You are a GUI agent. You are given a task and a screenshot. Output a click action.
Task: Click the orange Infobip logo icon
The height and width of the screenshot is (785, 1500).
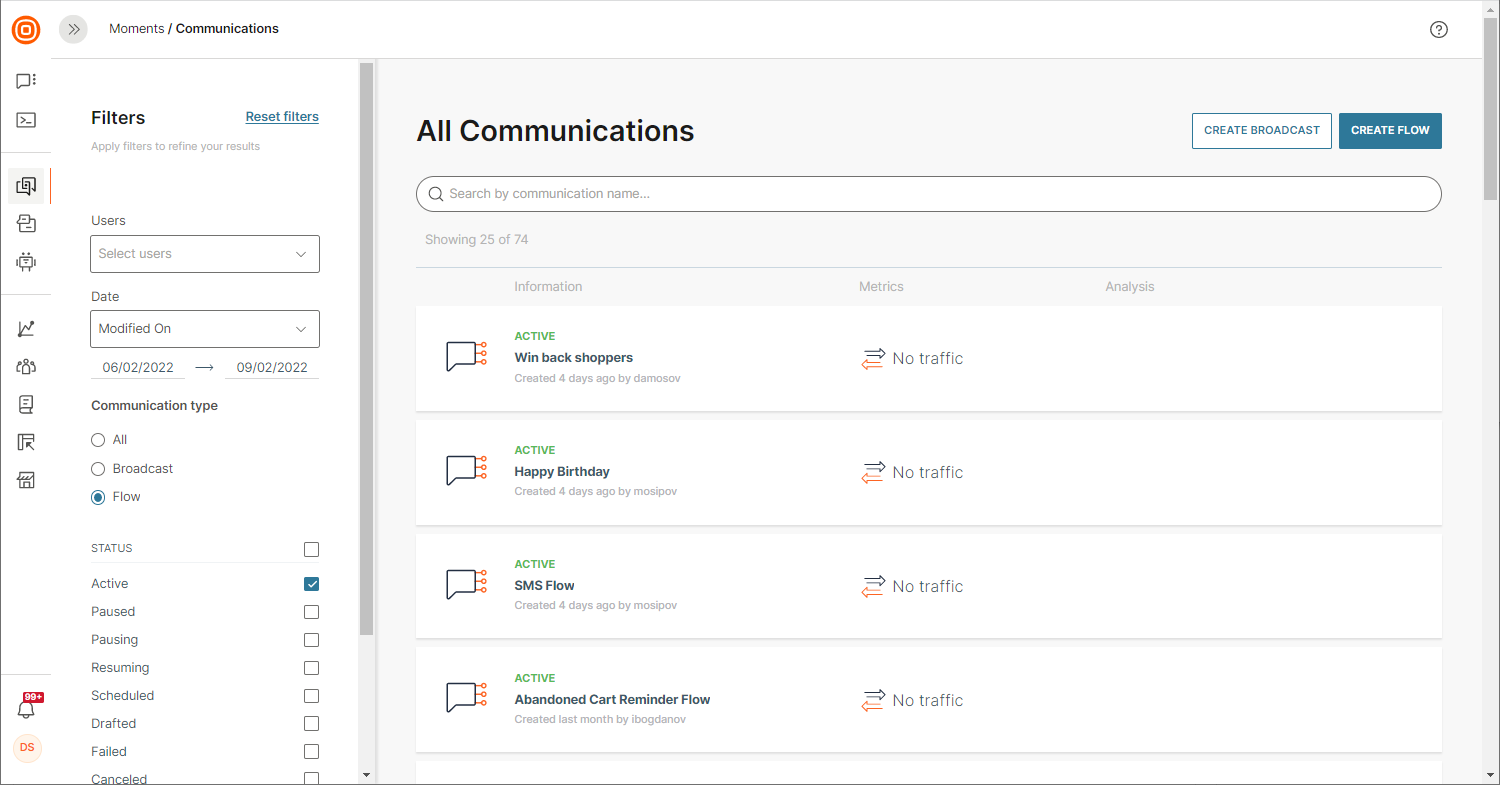click(x=26, y=30)
